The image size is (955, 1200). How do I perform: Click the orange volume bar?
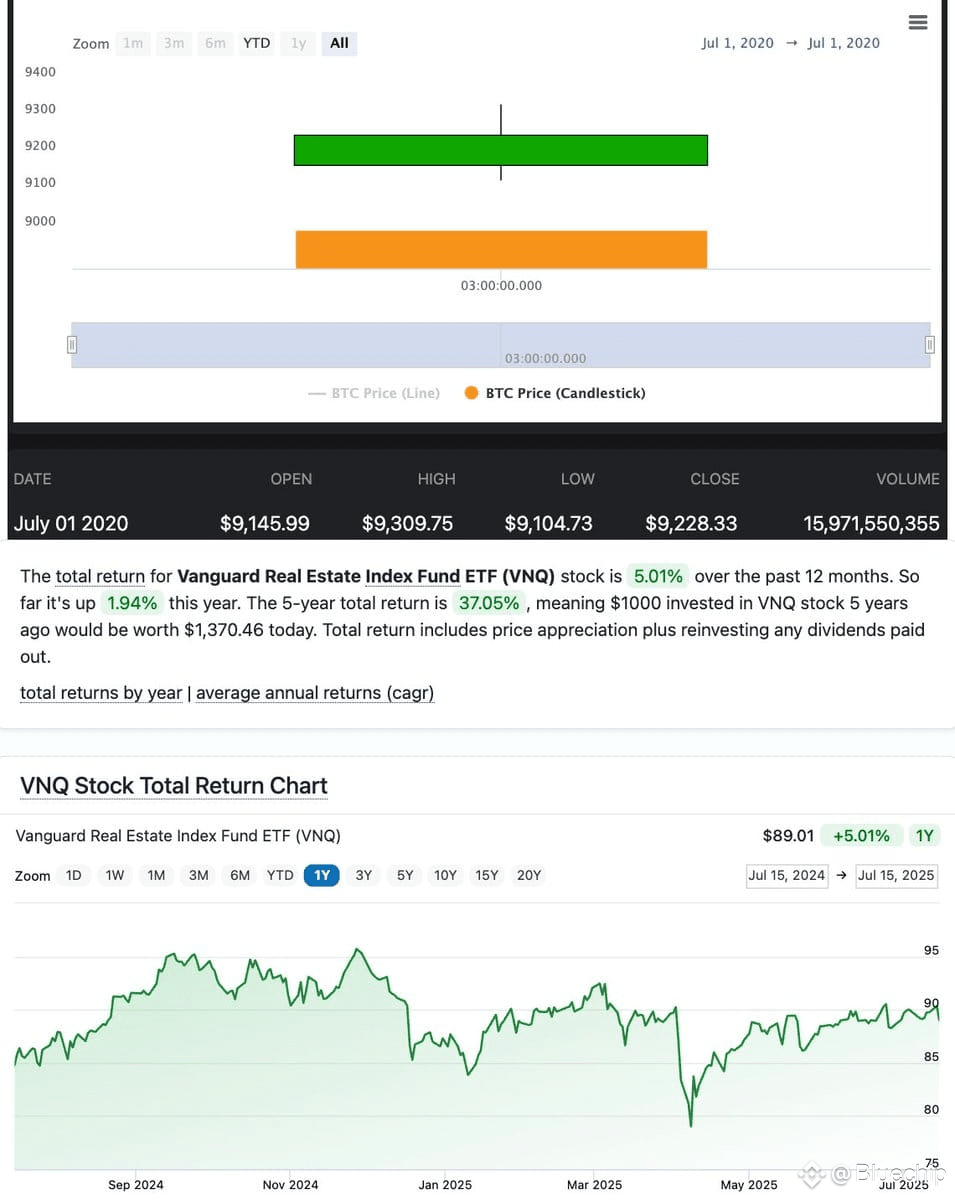[501, 250]
